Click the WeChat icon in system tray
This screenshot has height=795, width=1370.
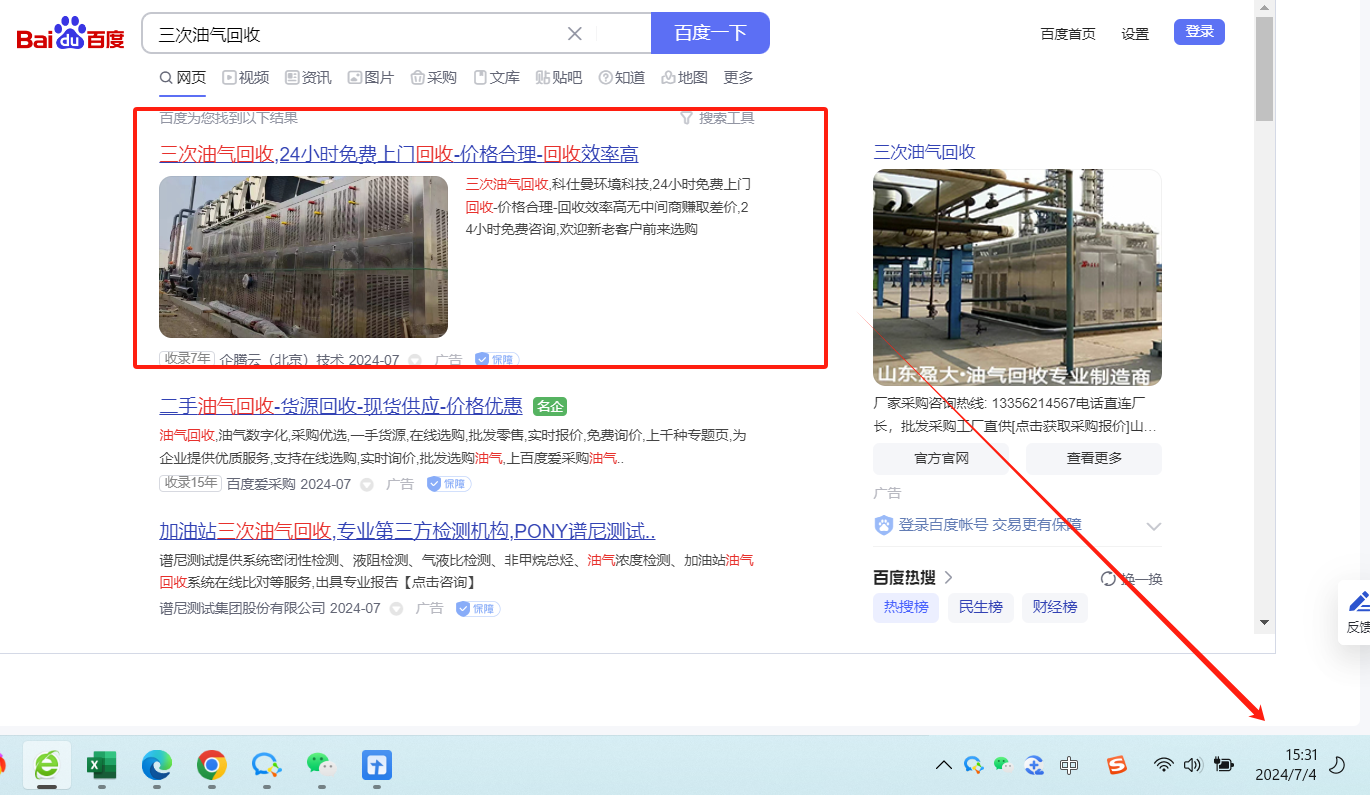tap(1003, 765)
